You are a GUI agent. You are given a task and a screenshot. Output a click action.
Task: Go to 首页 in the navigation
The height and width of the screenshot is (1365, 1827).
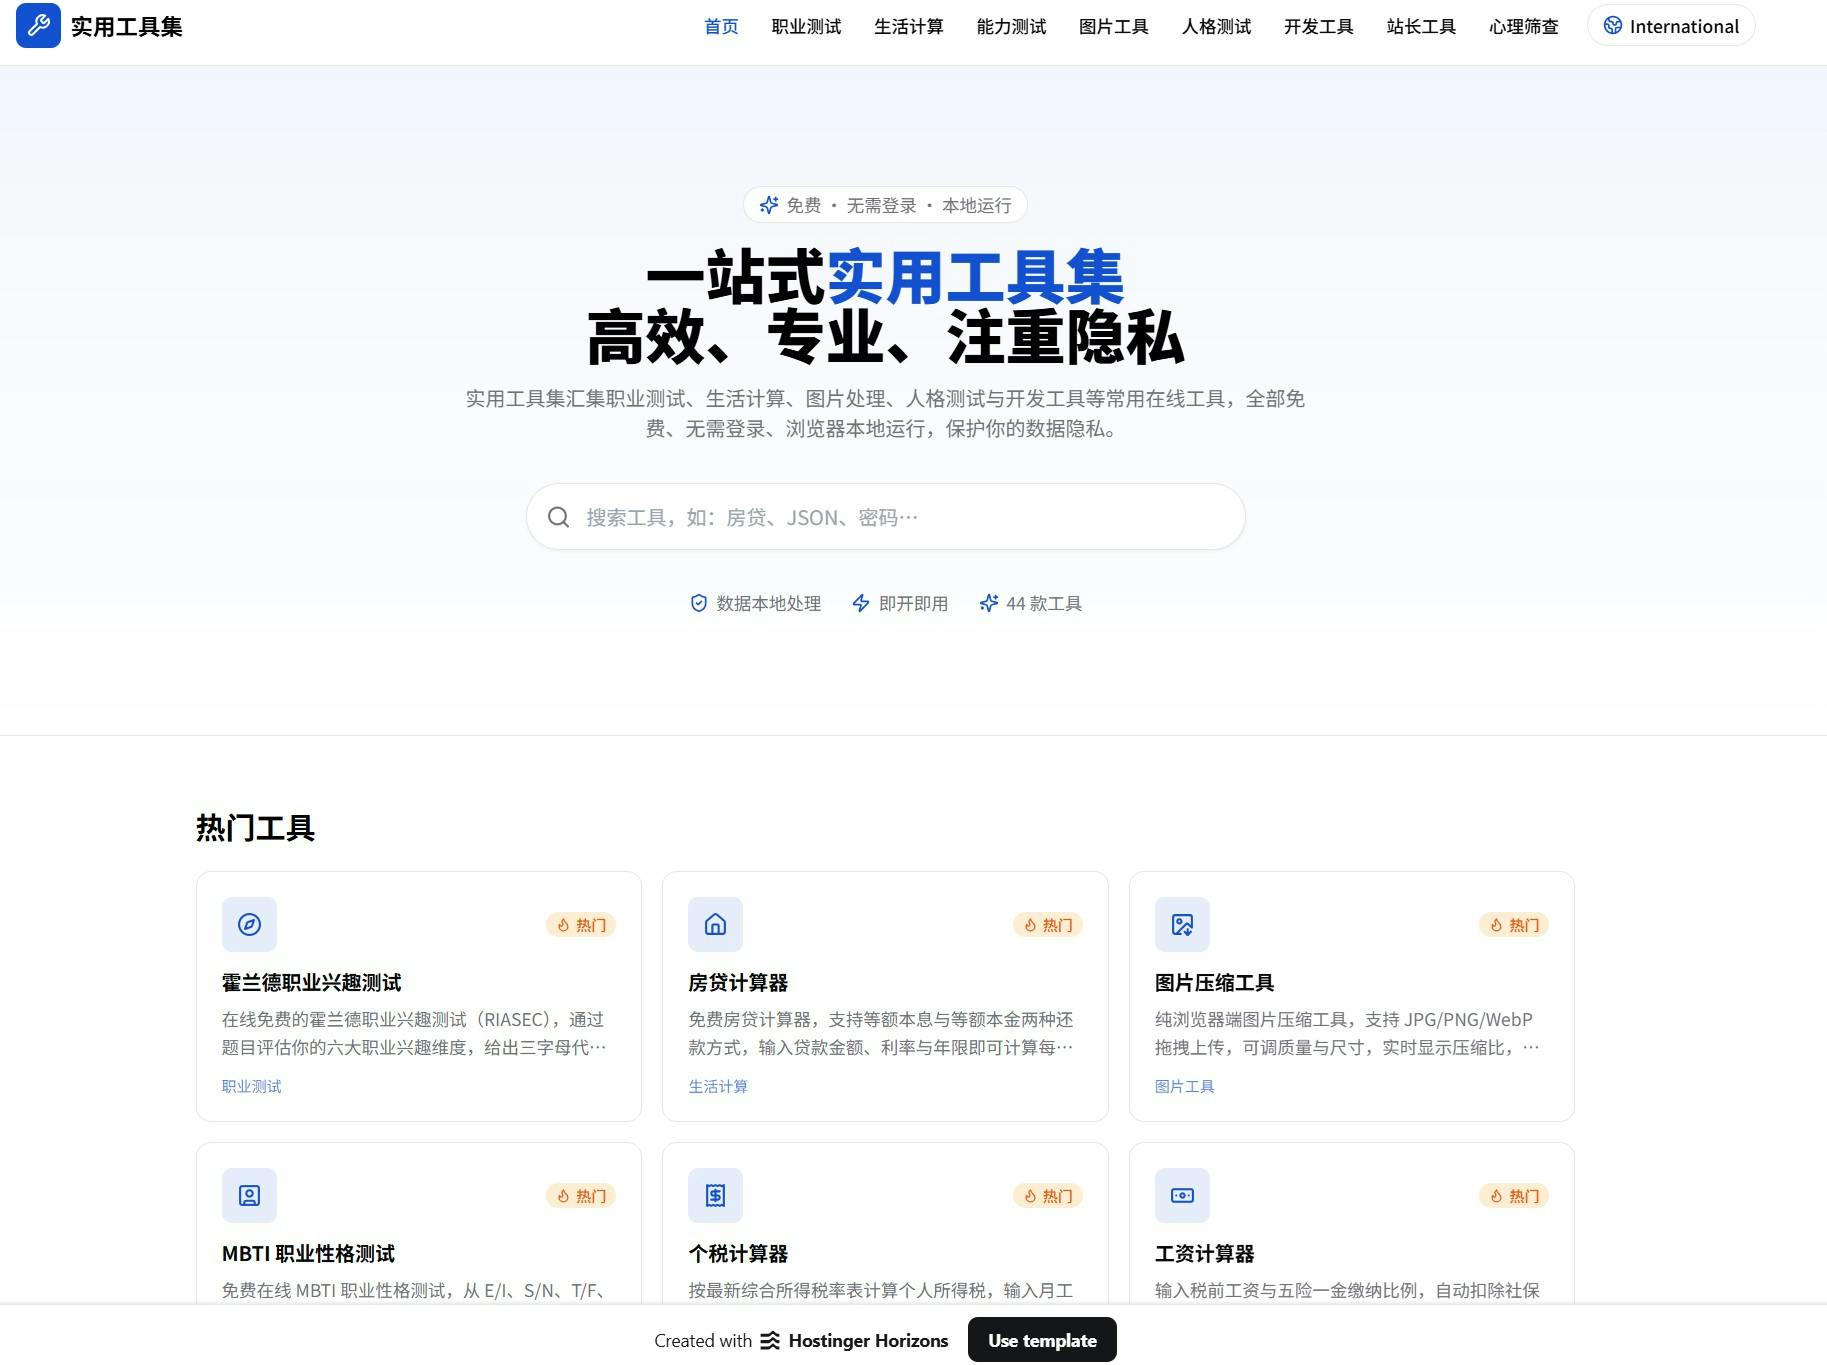(721, 27)
